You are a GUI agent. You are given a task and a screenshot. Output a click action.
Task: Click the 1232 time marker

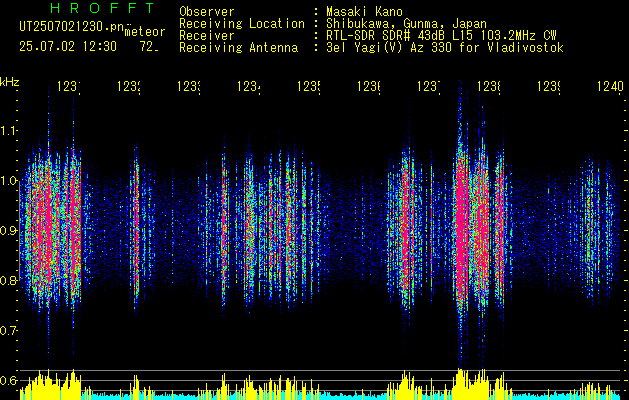pos(128,87)
